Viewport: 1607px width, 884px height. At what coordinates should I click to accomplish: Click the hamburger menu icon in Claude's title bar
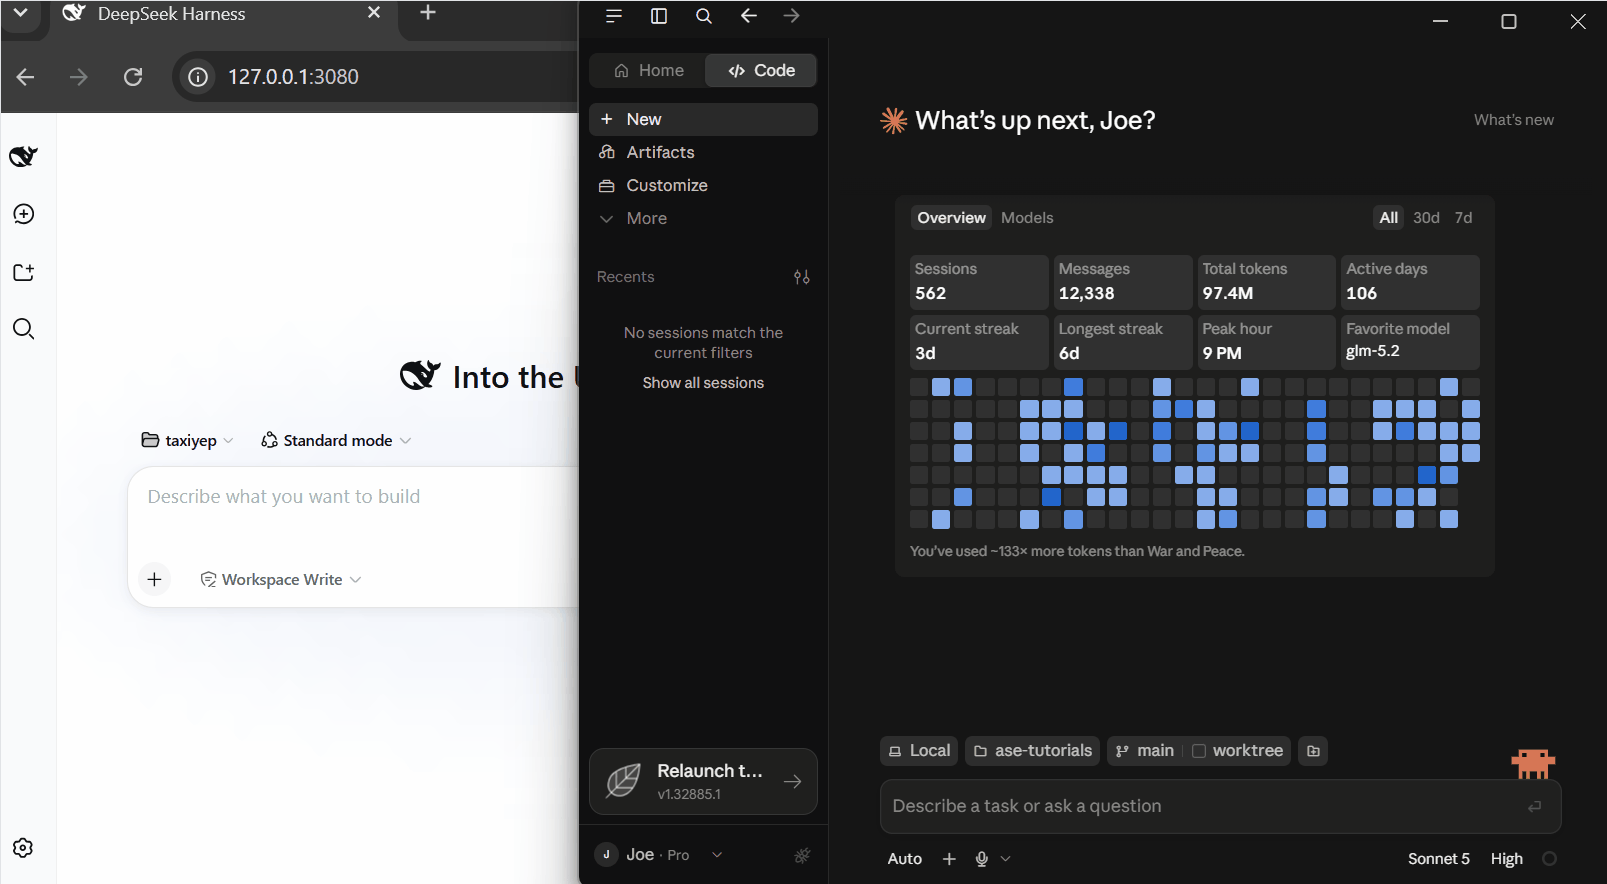[614, 16]
